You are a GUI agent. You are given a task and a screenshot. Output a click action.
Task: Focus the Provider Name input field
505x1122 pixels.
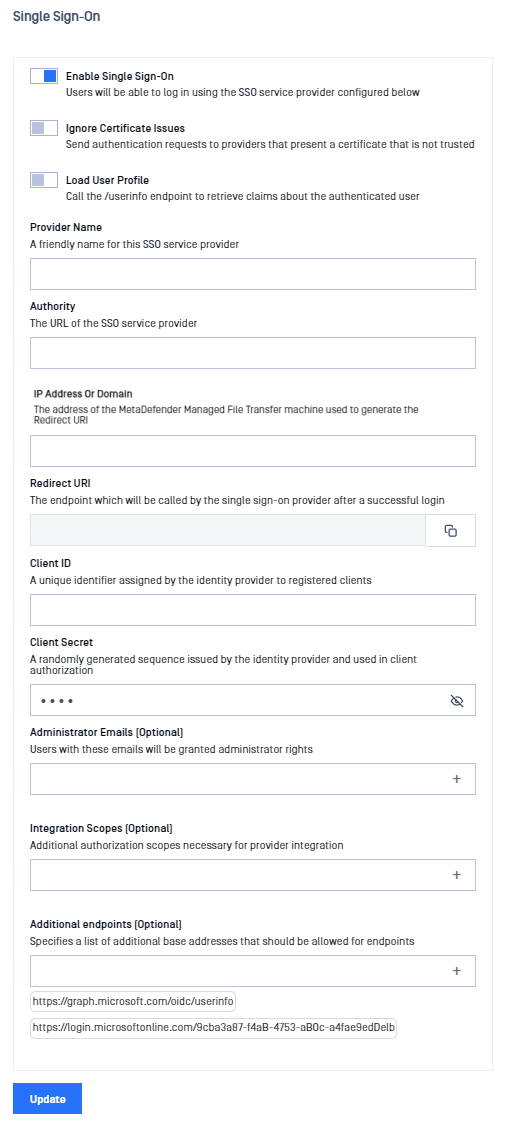pos(252,273)
